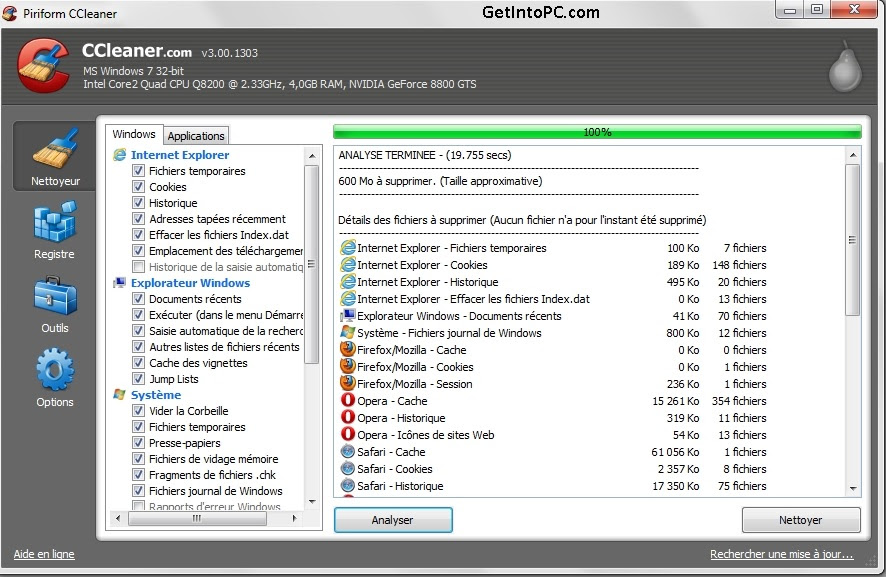Screen dimensions: 886x577
Task: Switch to the Applications tab
Action: click(196, 136)
